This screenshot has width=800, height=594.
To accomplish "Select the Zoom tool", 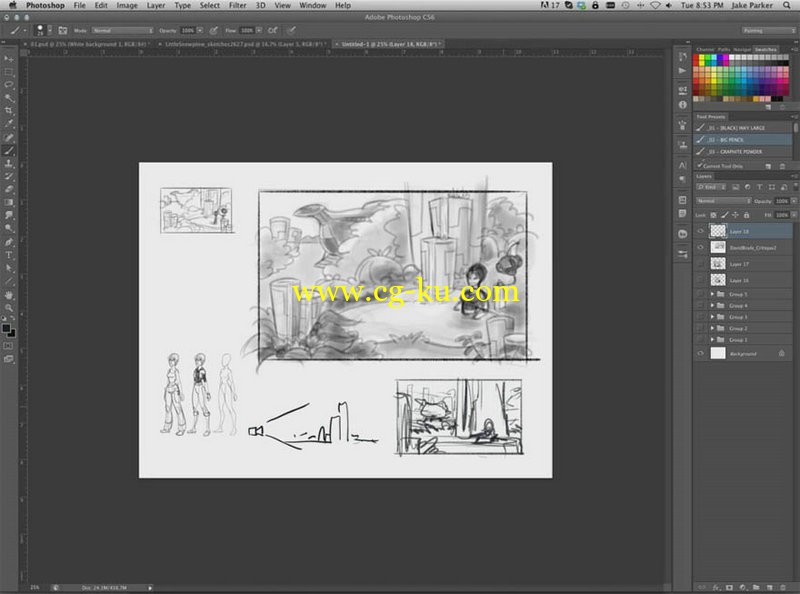I will (x=9, y=308).
